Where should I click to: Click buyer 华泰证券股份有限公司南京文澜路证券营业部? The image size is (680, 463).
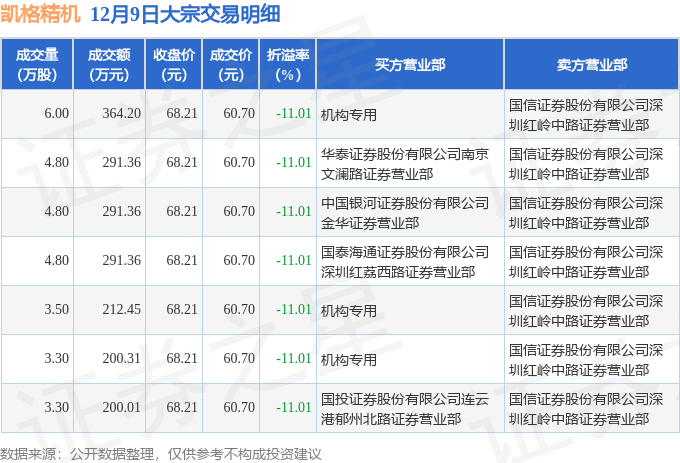coord(405,163)
